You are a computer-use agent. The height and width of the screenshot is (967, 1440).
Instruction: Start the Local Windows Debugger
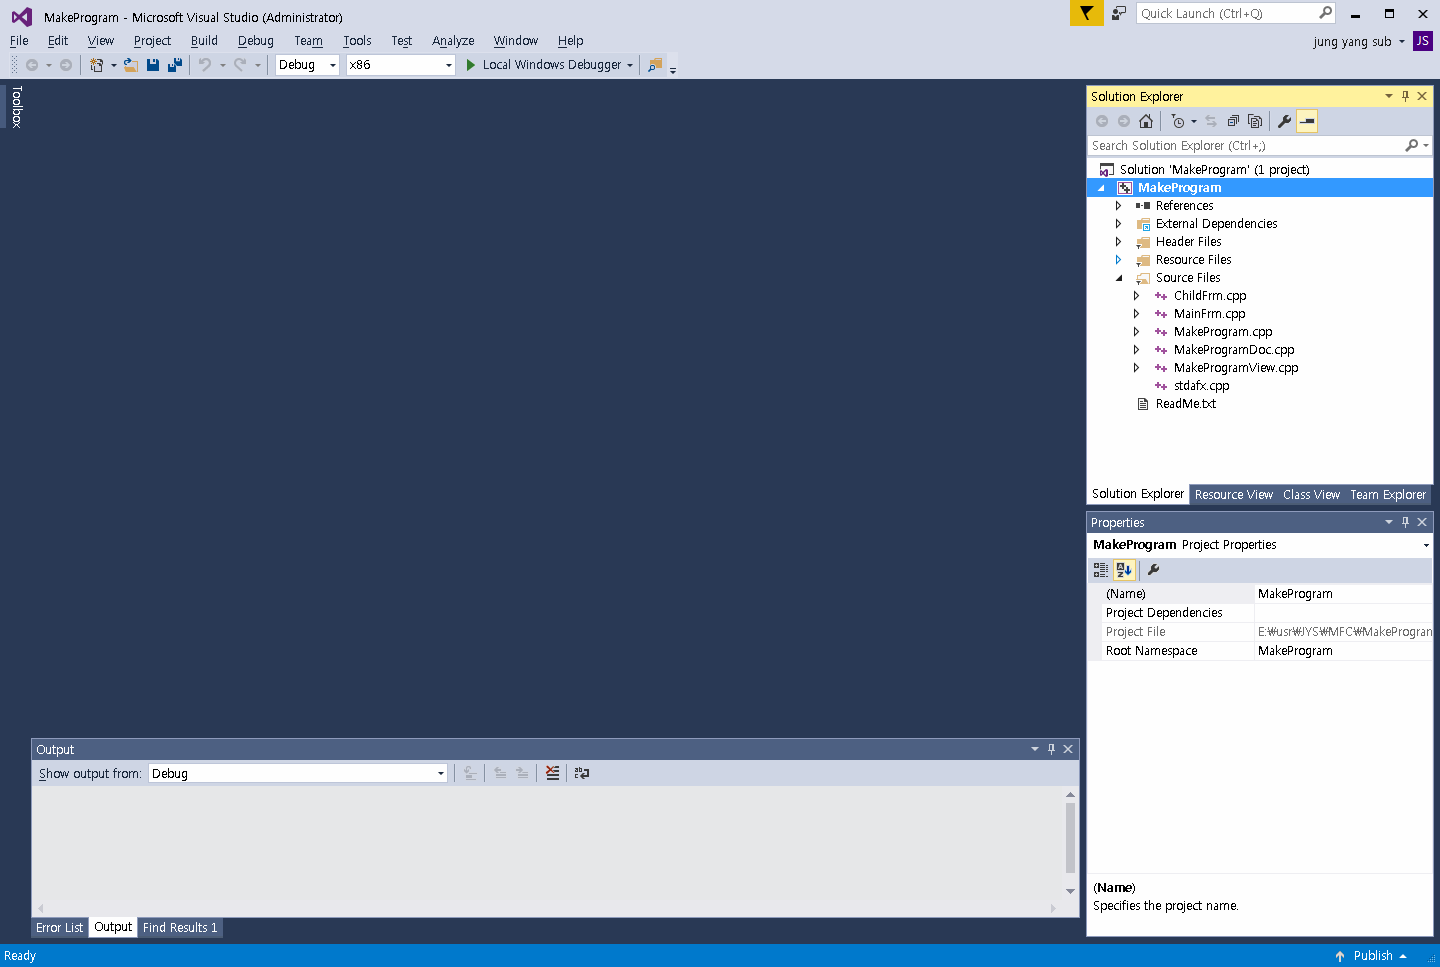543,65
